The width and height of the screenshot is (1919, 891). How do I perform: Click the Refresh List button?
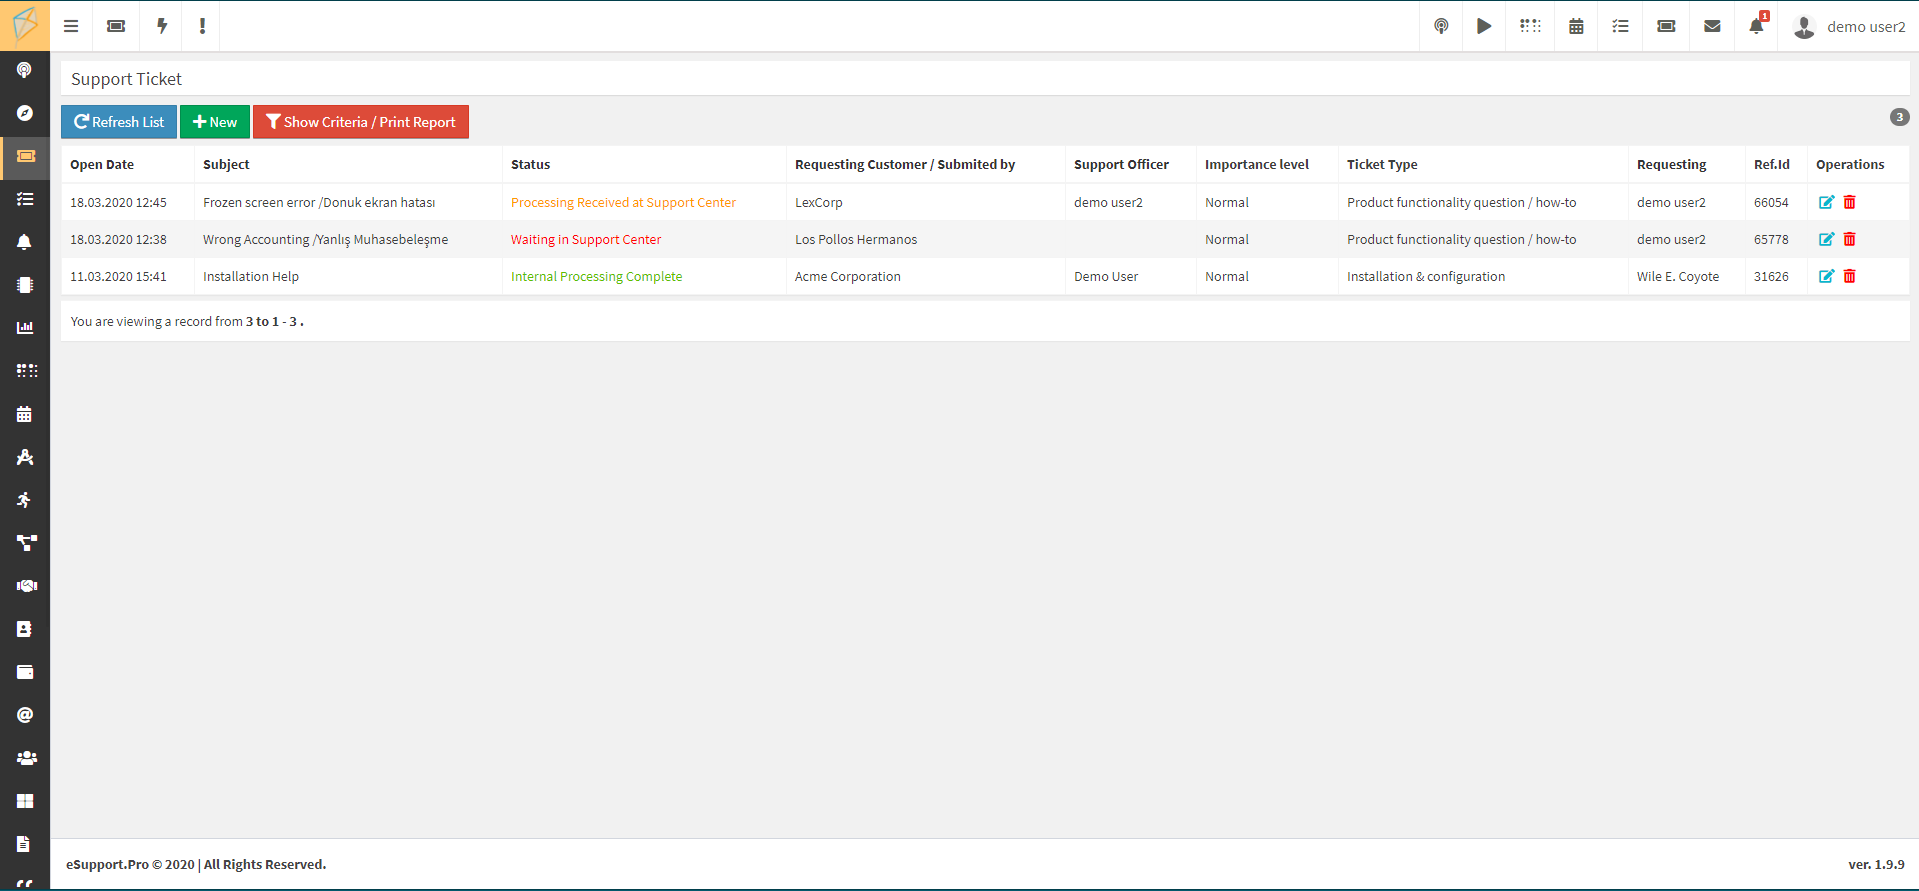point(119,122)
